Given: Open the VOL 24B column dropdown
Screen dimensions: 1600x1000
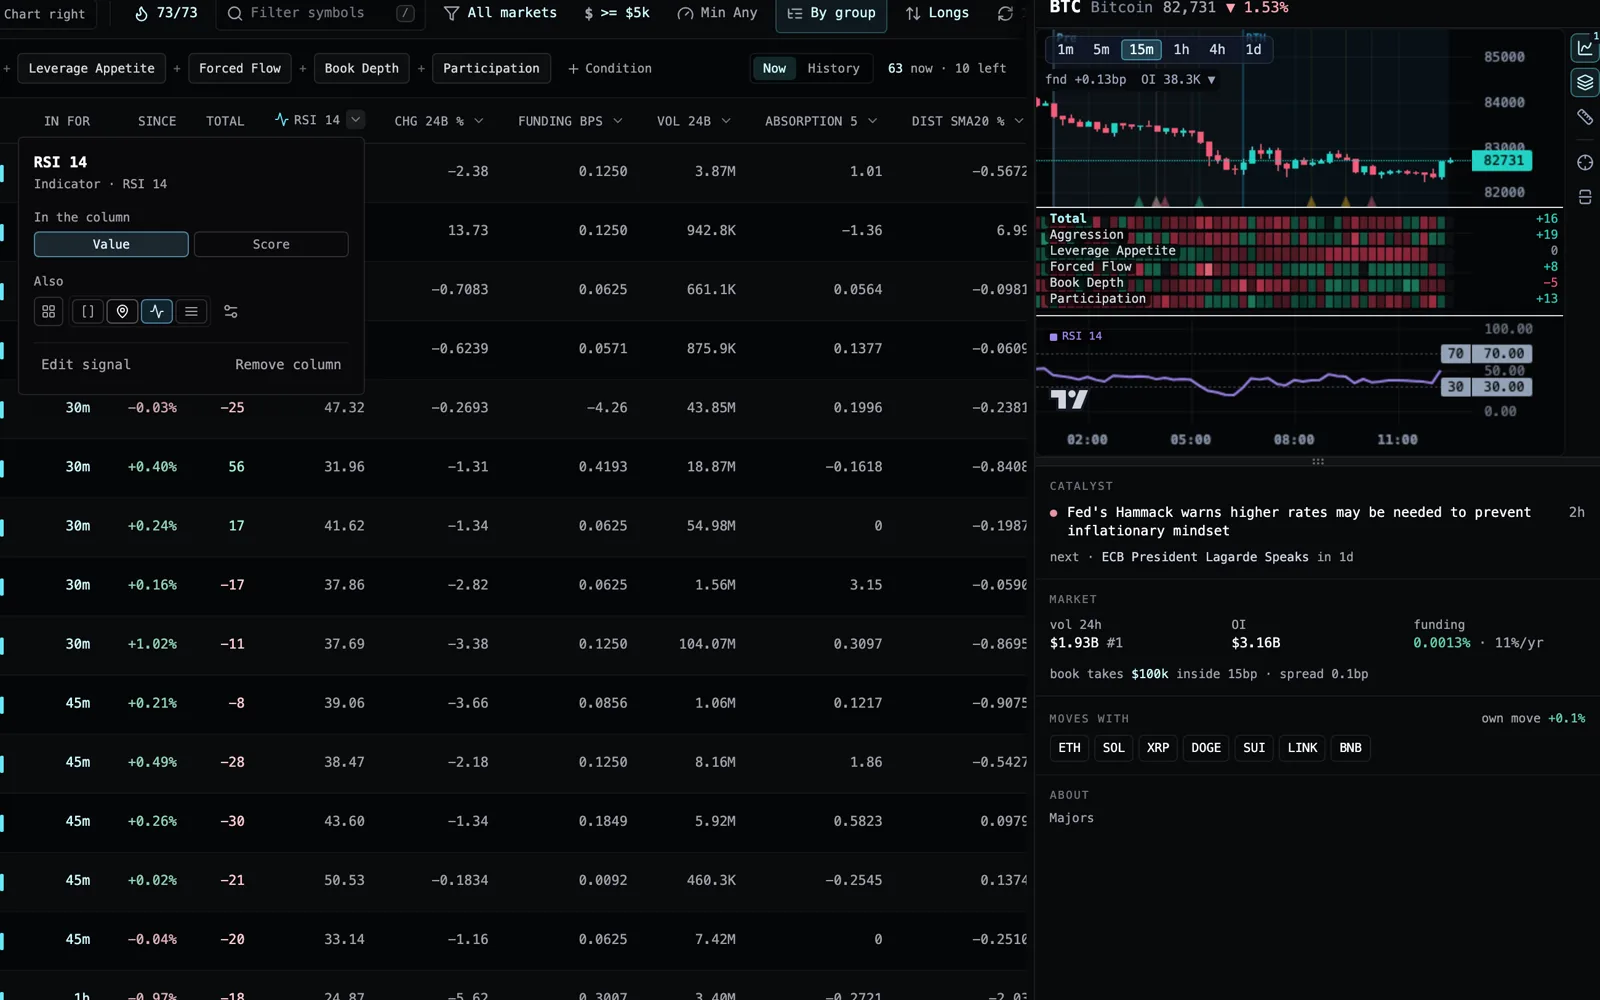Looking at the screenshot, I should (725, 121).
